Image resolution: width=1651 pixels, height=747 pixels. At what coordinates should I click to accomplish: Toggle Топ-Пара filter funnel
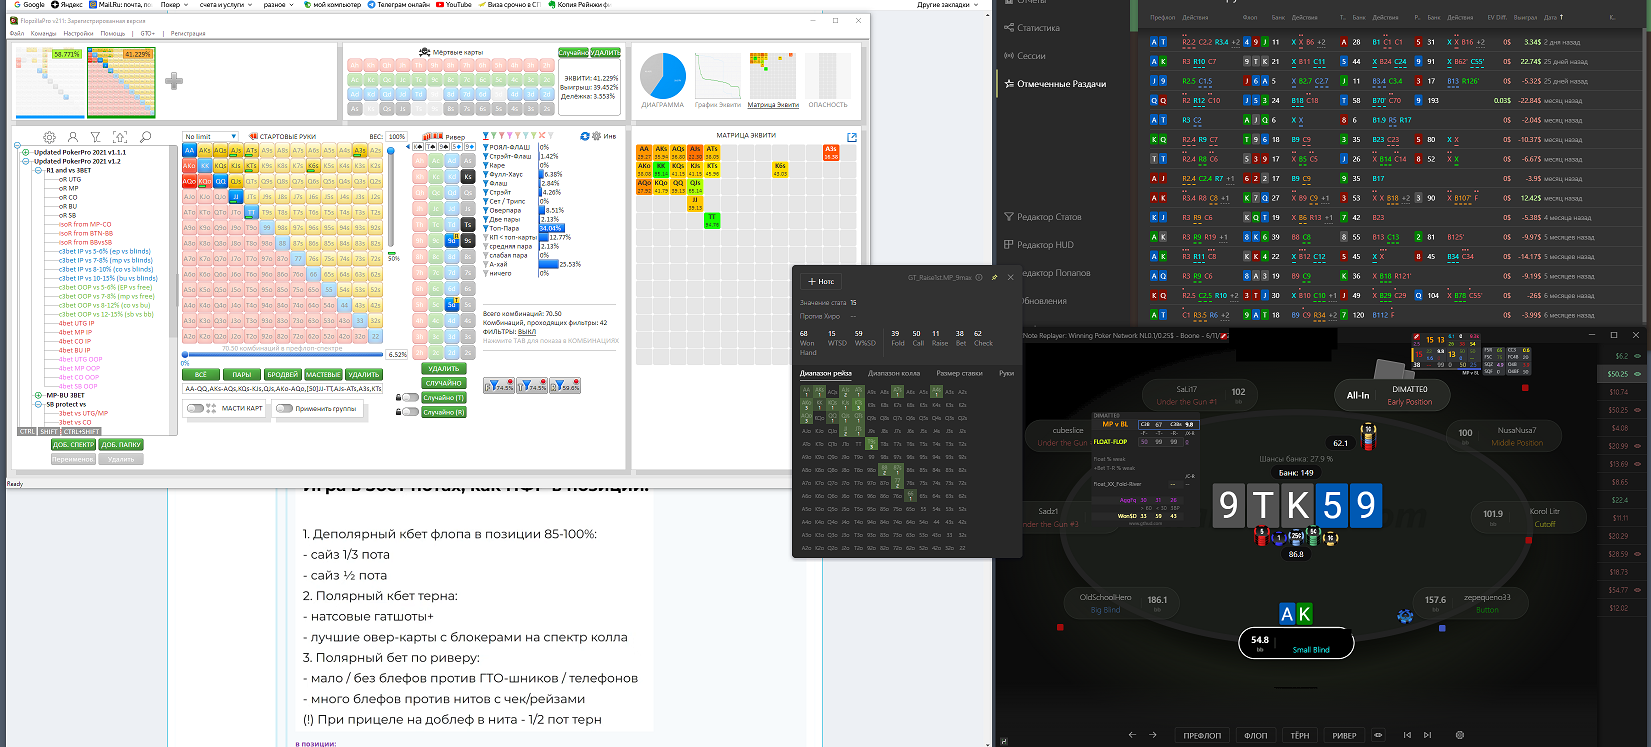486,228
